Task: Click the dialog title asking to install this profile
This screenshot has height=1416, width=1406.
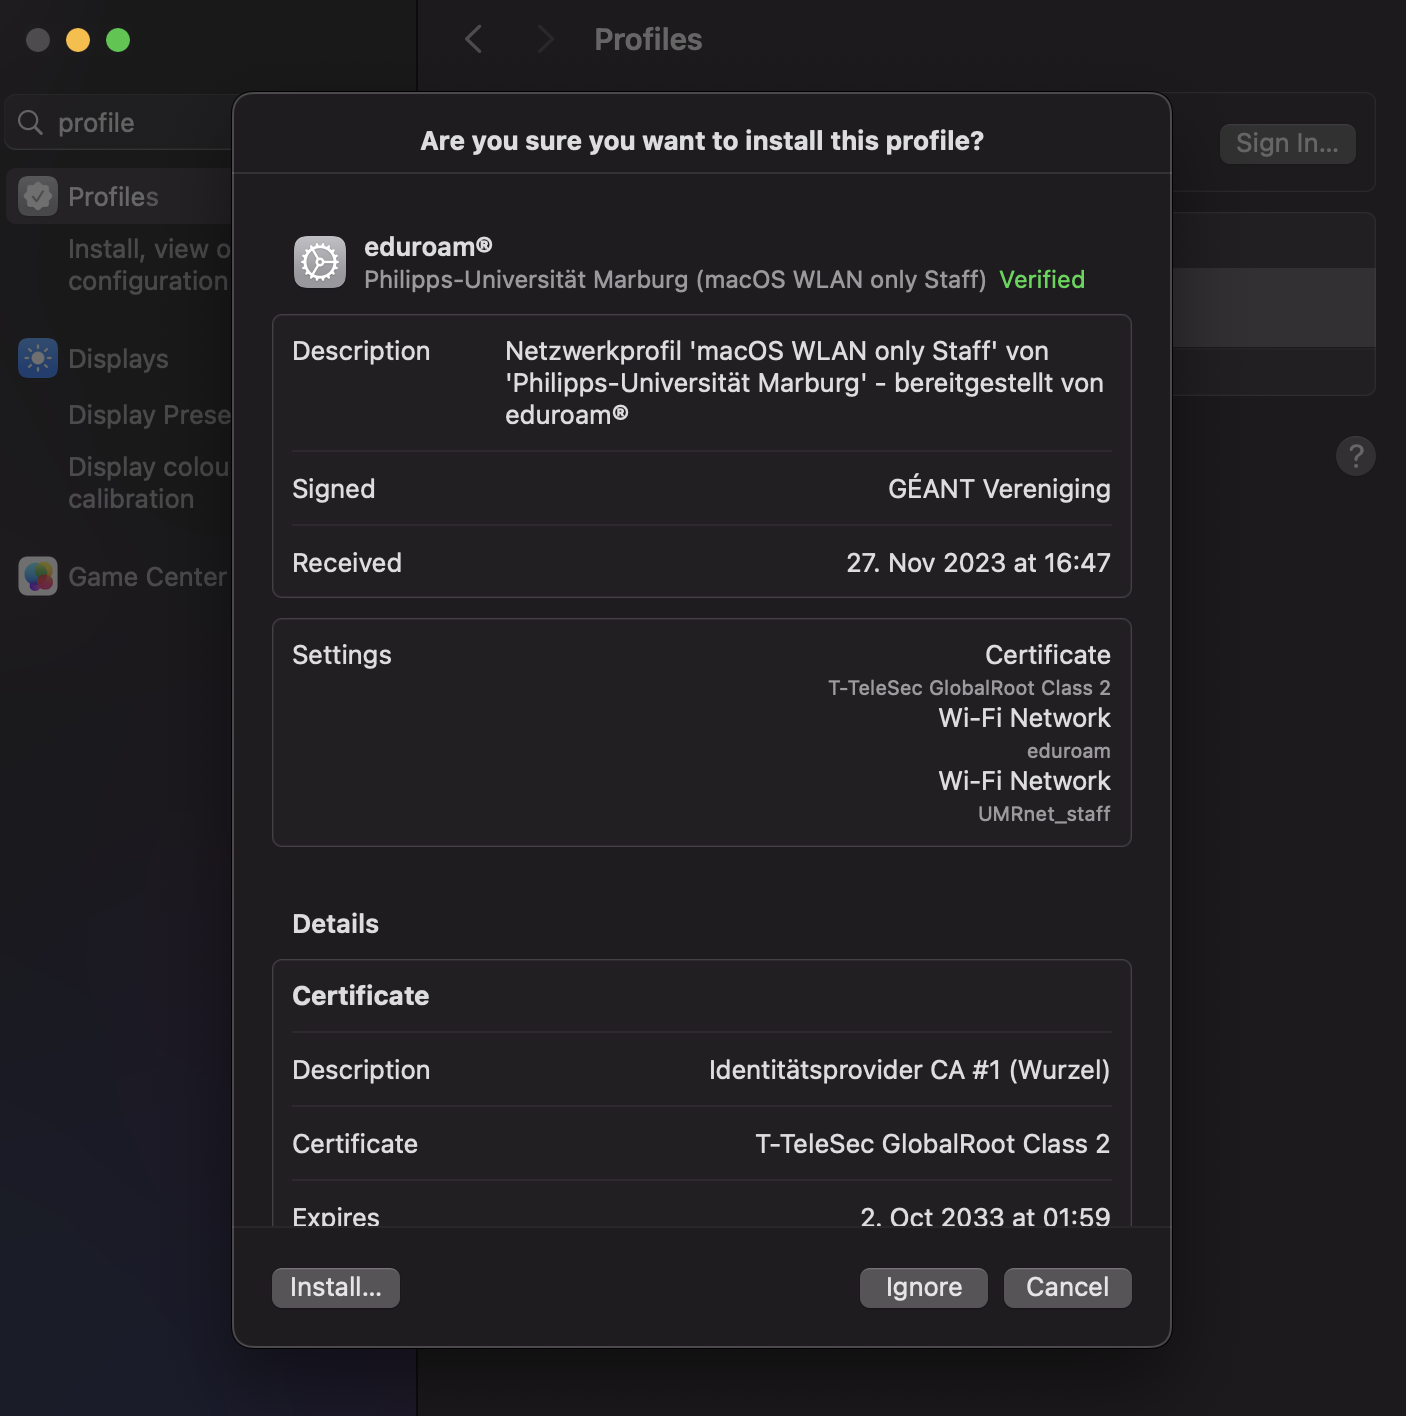Action: pyautogui.click(x=702, y=140)
